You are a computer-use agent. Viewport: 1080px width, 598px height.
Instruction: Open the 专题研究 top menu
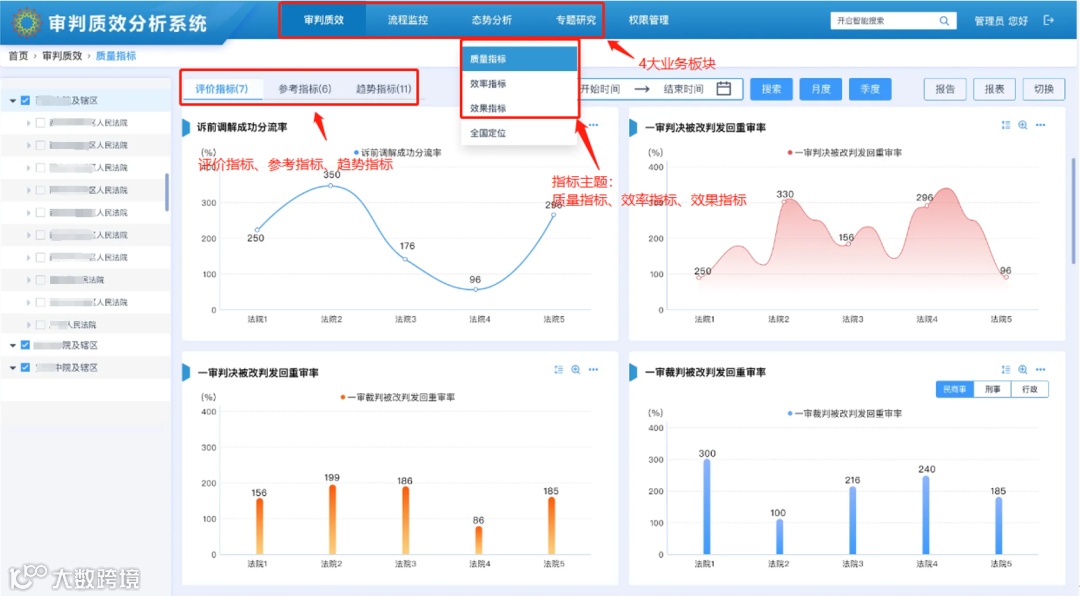pos(575,20)
